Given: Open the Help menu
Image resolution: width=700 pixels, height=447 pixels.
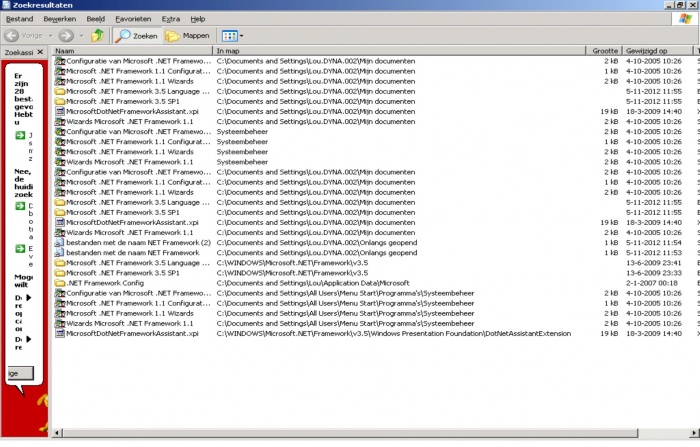Looking at the screenshot, I should [x=198, y=19].
